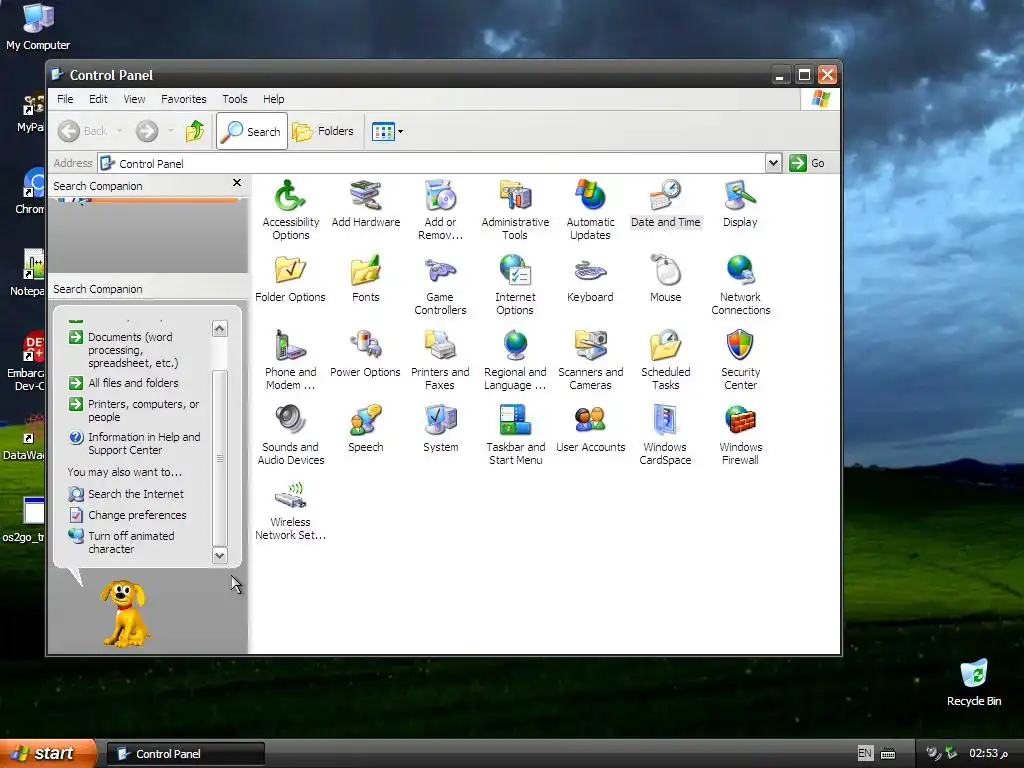Screen dimensions: 1024x768
Task: Click the on-screen keyboard tray icon
Action: (888, 754)
